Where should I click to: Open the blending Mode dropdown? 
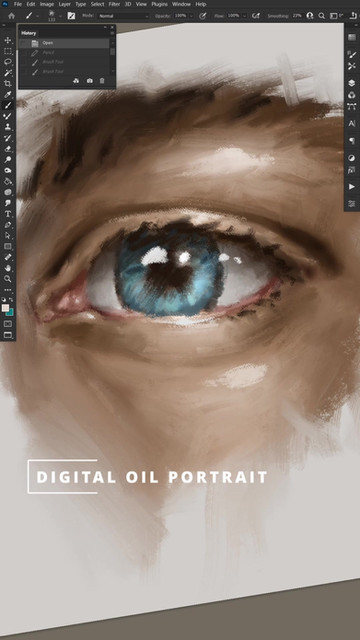point(124,16)
